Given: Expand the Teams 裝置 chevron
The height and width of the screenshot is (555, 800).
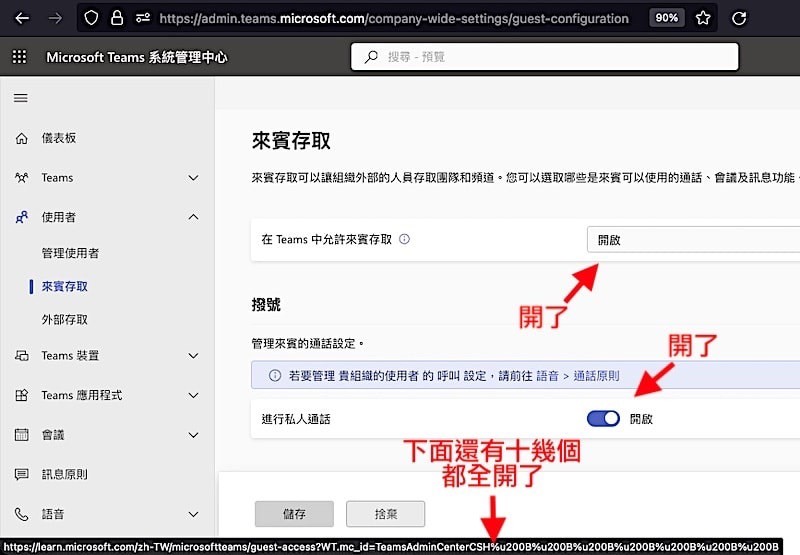Looking at the screenshot, I should pyautogui.click(x=193, y=356).
